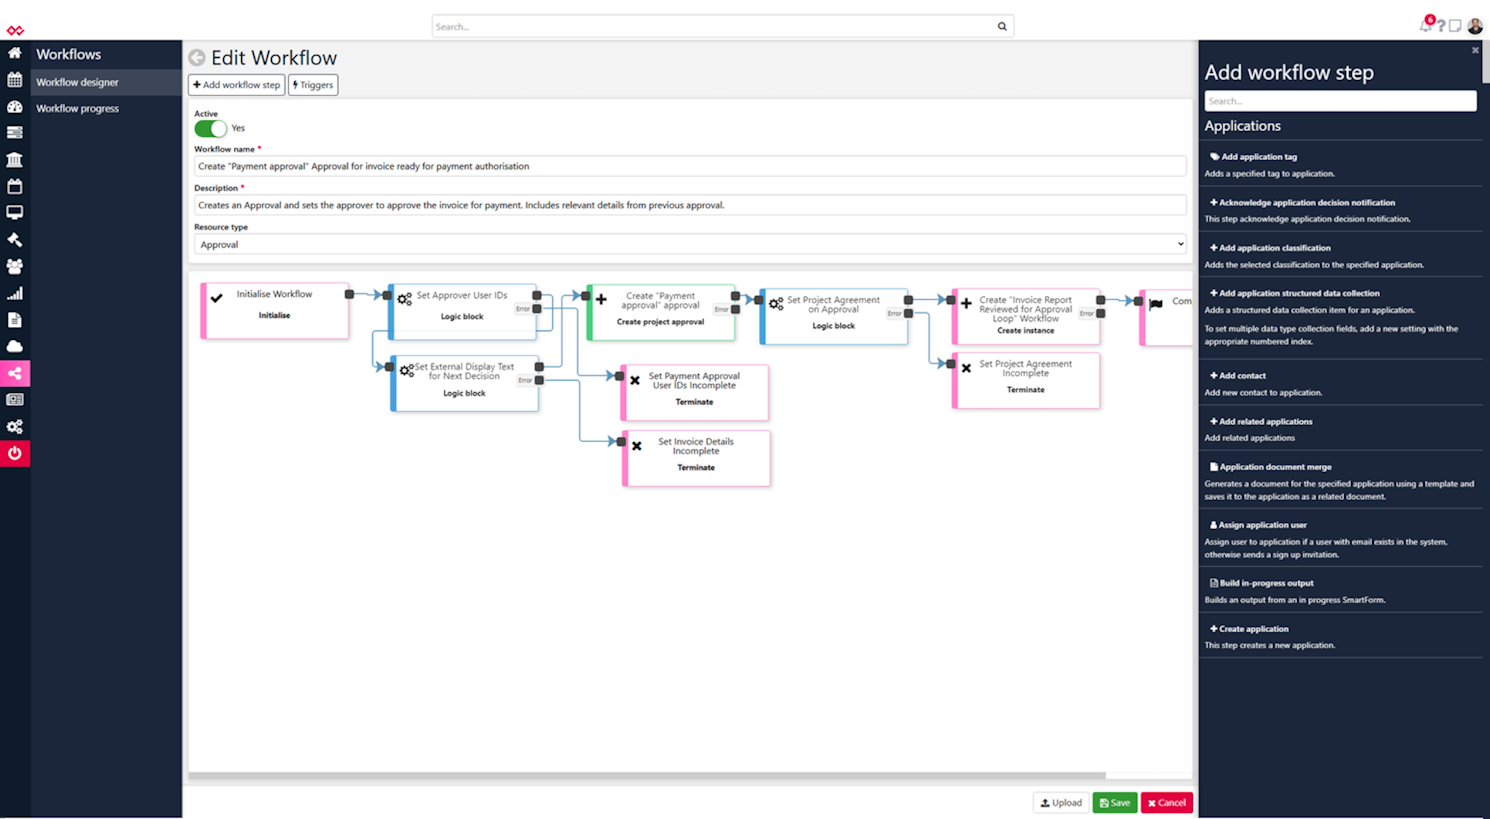Click the gavel hammer sidebar icon
Viewport: 1490px width, 819px height.
14,240
